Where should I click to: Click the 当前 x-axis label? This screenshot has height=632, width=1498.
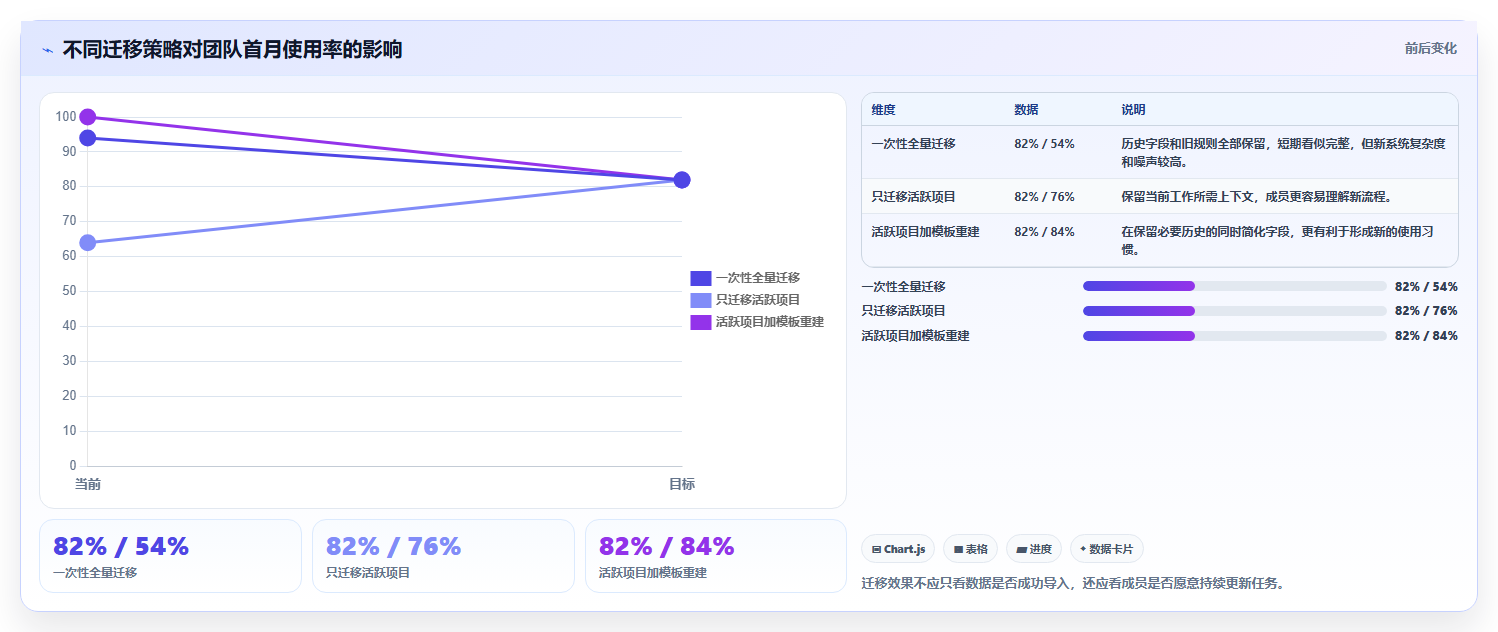(x=88, y=484)
